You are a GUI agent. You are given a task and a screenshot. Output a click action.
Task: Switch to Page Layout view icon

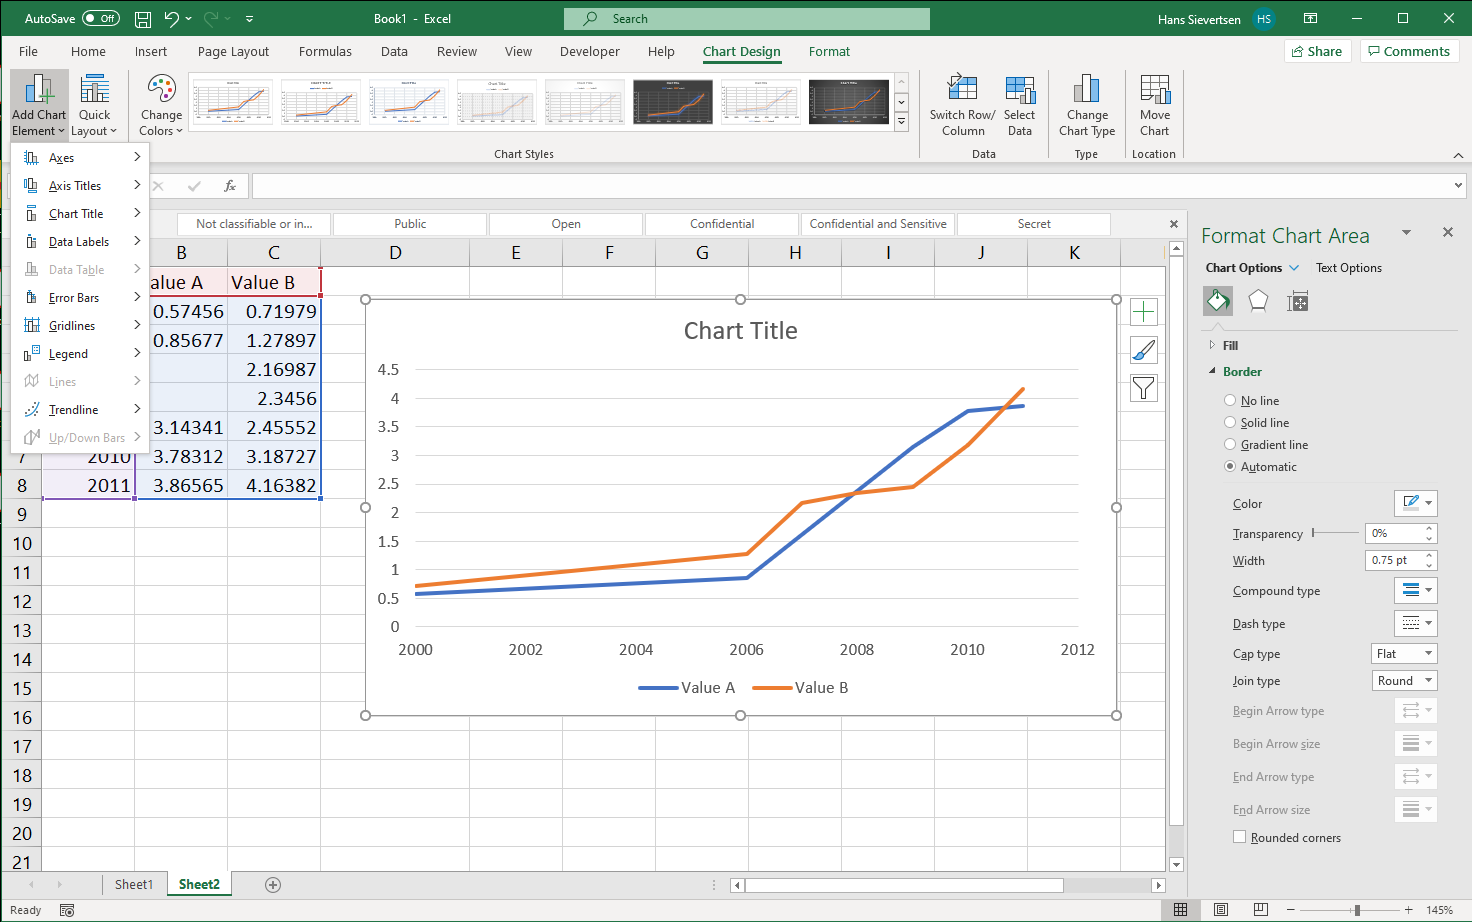click(1221, 909)
